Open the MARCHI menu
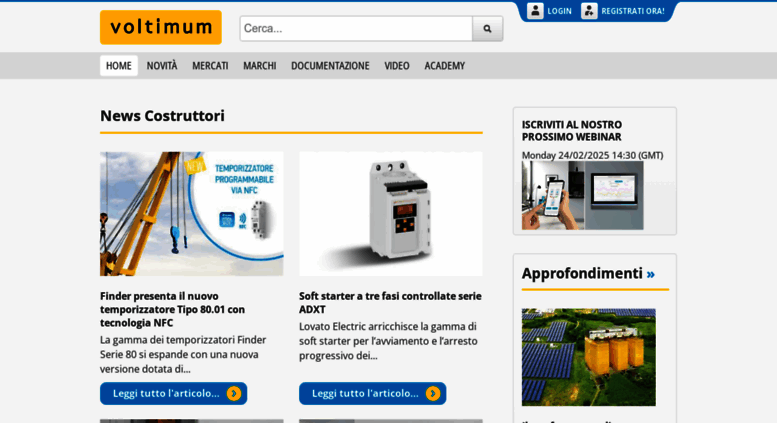The width and height of the screenshot is (777, 423). (x=260, y=66)
